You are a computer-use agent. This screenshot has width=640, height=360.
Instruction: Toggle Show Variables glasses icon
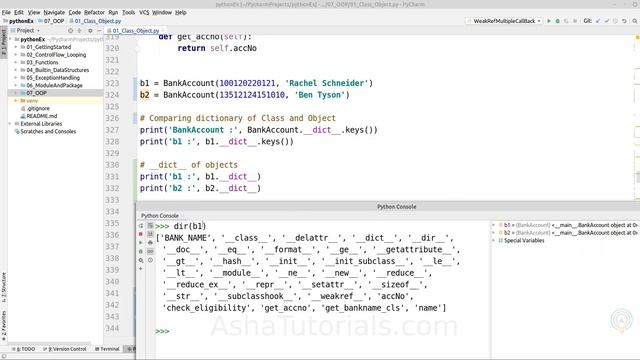(150, 251)
